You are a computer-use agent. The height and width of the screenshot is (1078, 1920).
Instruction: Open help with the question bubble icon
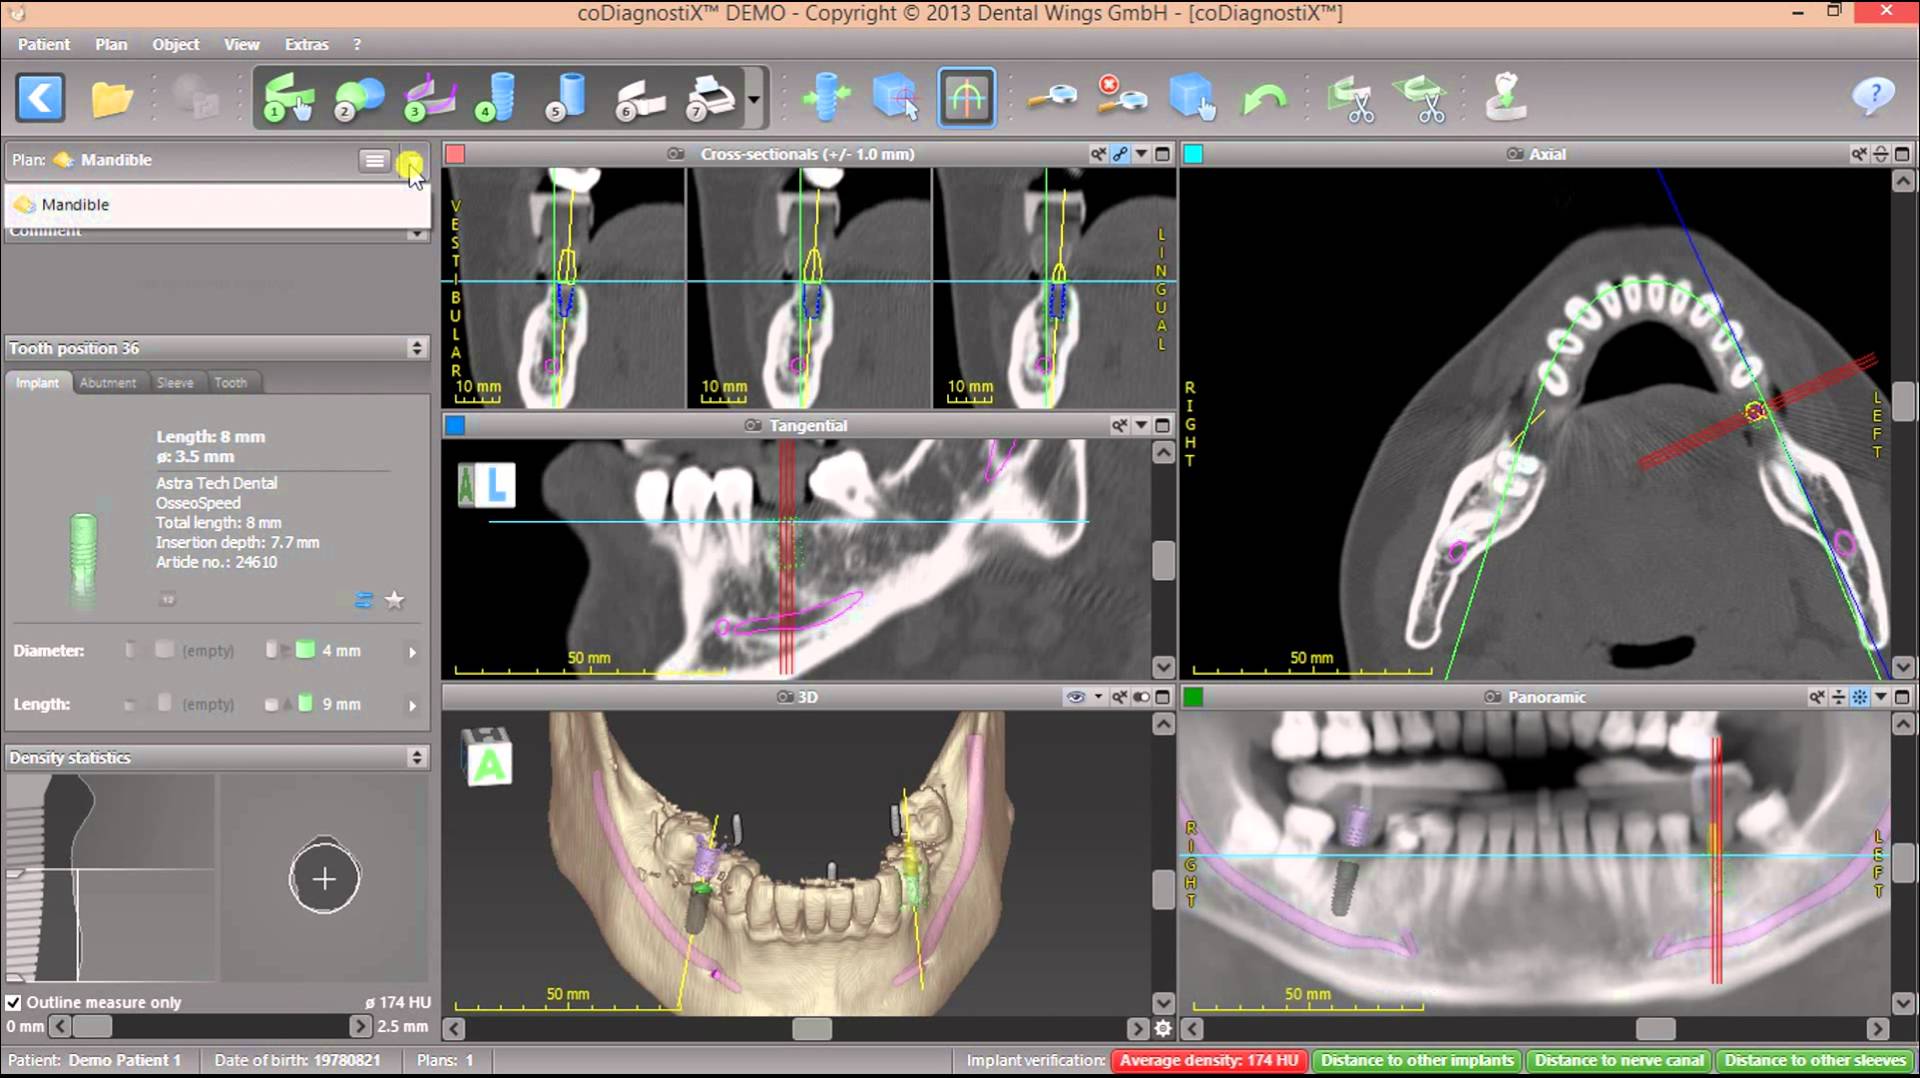pos(1873,96)
